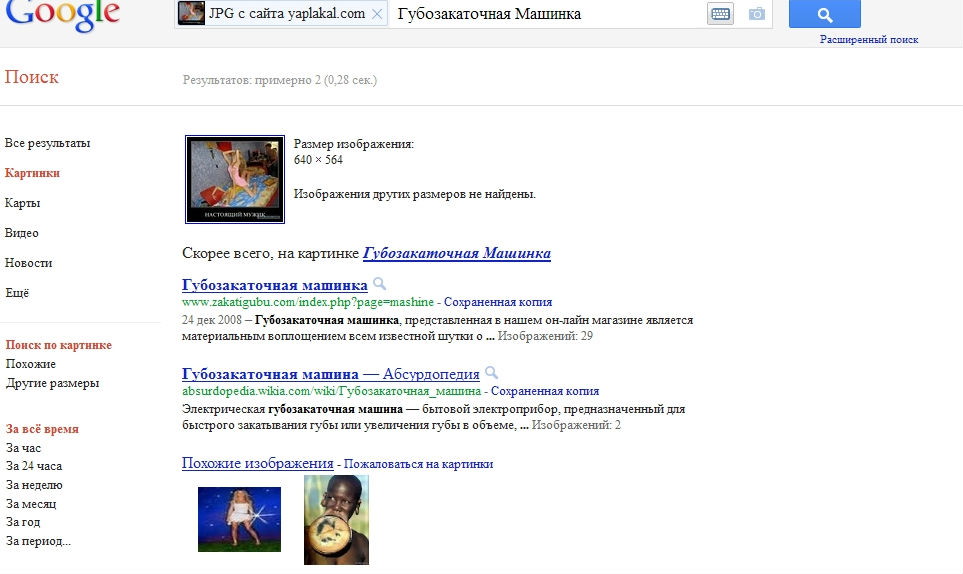This screenshot has height=574, width=963.
Task: Click the camera search-by-image icon
Action: pyautogui.click(x=757, y=14)
